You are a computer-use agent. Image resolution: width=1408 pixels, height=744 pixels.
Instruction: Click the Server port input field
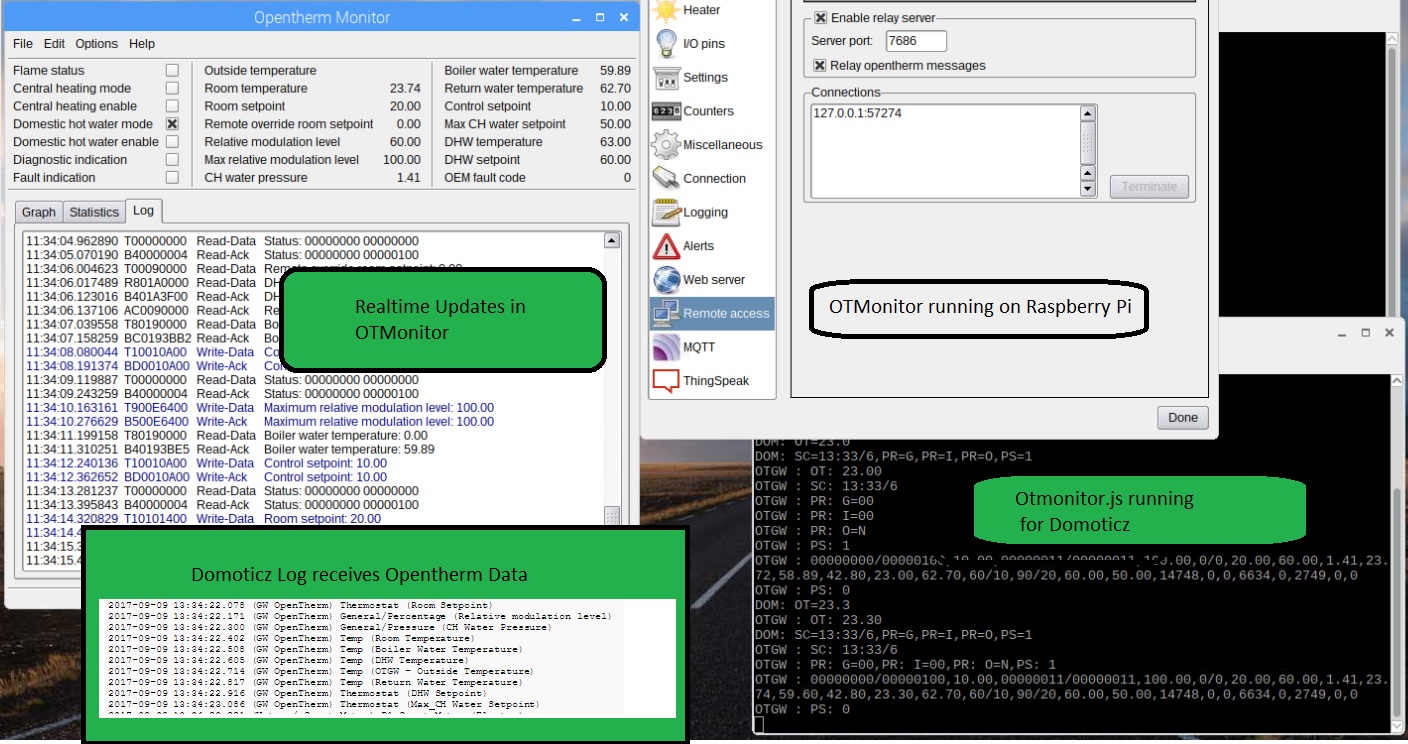[x=916, y=41]
